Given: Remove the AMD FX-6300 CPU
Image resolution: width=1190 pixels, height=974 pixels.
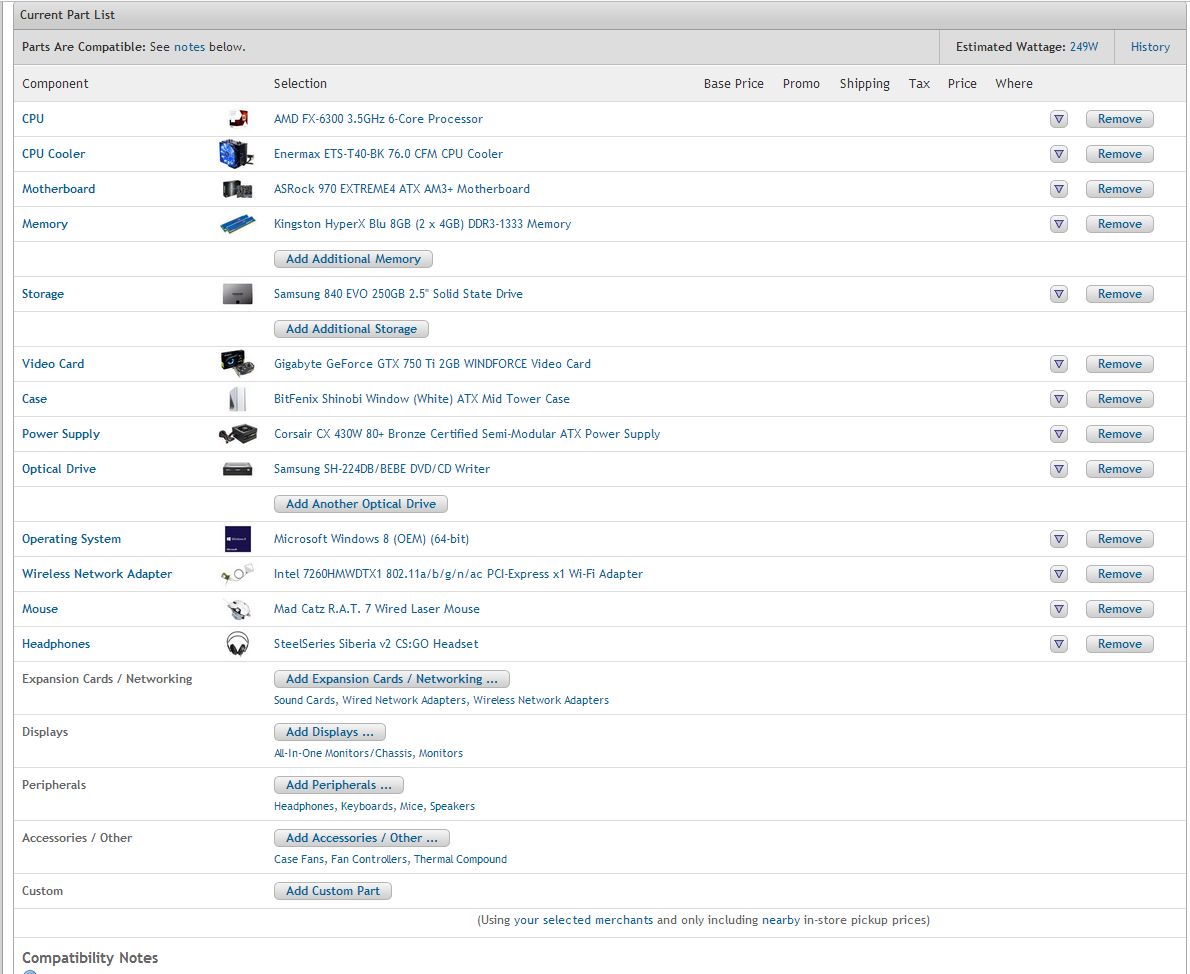Looking at the screenshot, I should point(1119,119).
